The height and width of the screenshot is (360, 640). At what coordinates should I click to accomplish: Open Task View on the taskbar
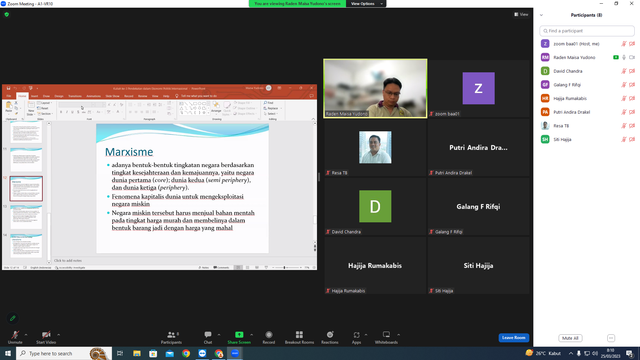coord(120,353)
